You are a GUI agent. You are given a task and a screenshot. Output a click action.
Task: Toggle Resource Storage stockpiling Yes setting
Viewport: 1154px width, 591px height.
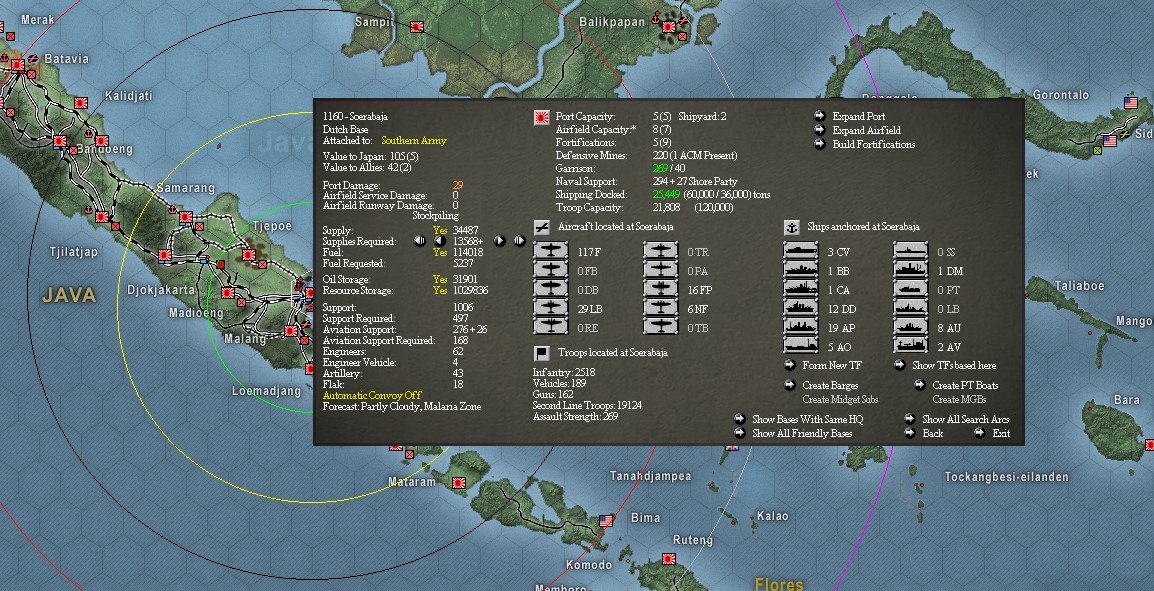[439, 291]
